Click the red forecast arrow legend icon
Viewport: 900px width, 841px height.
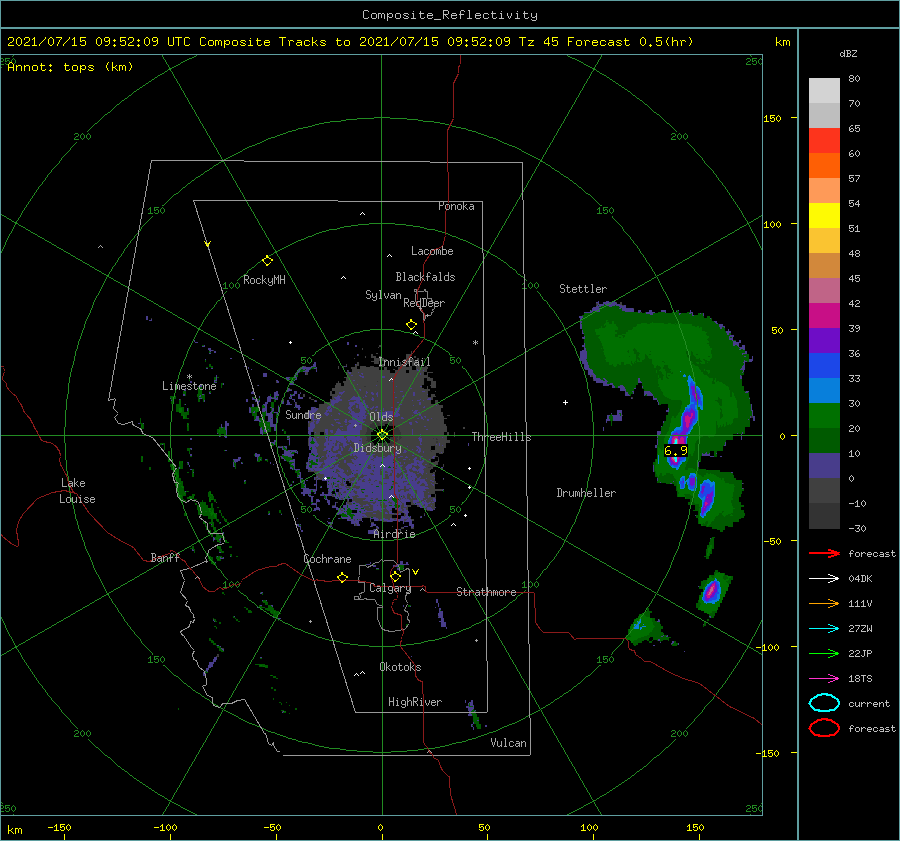pyautogui.click(x=824, y=553)
